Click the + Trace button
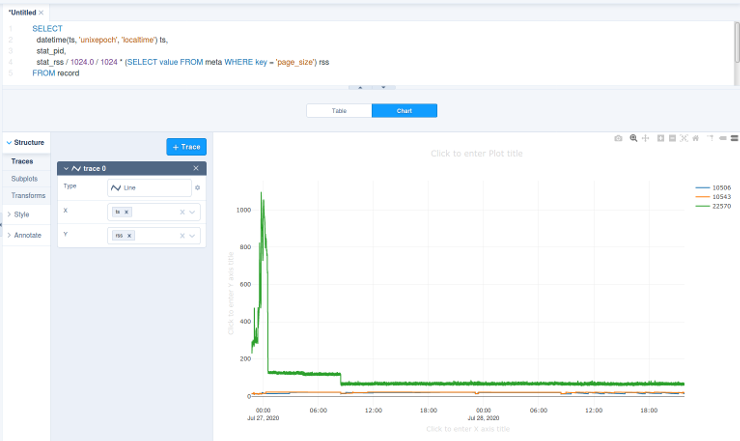The image size is (740, 441). (x=186, y=147)
